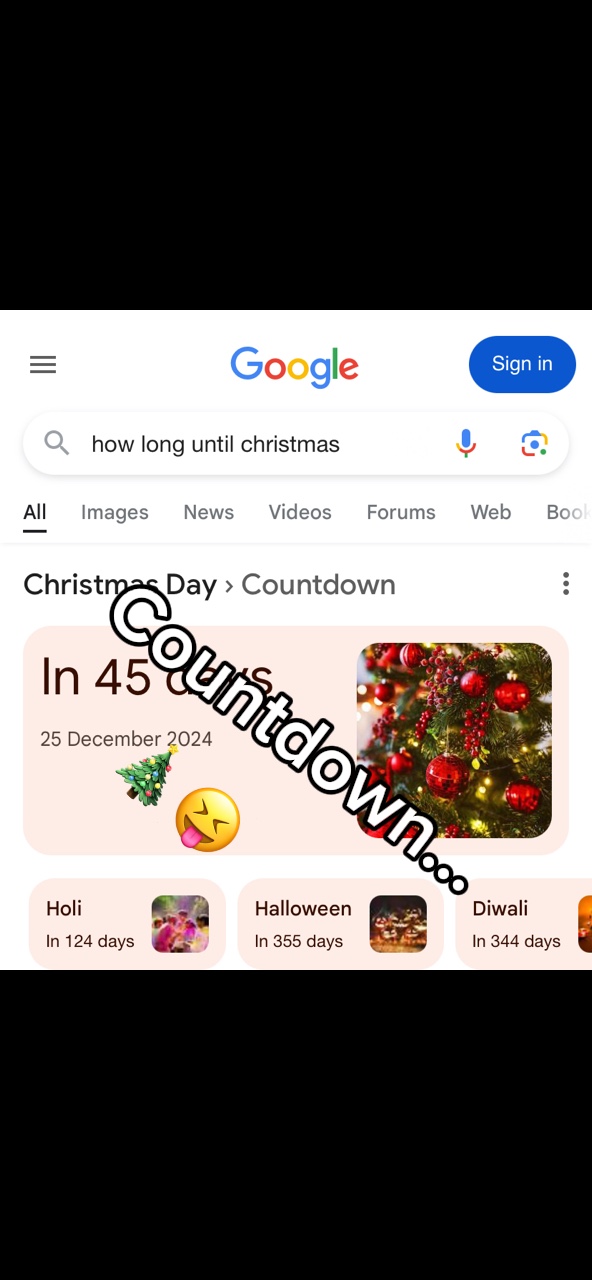Open the Christmas ornaments tree image
This screenshot has width=592, height=1280.
coord(454,740)
